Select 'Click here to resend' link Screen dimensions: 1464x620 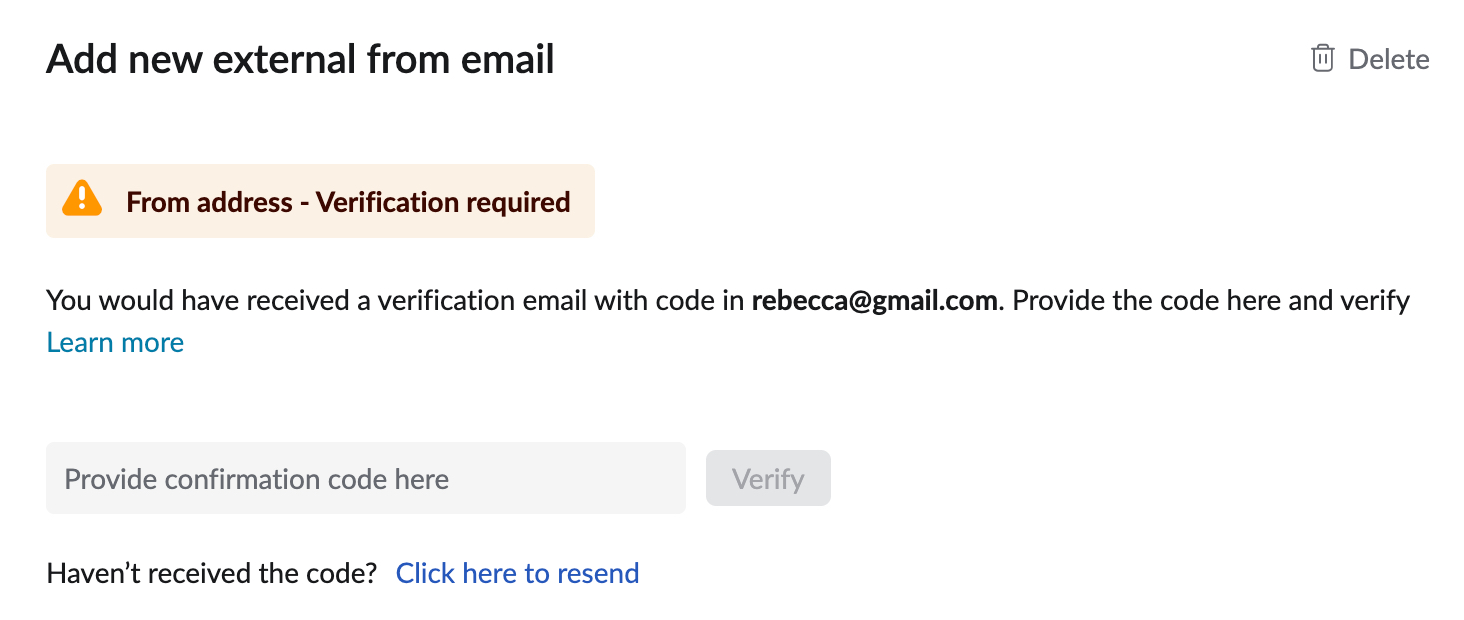517,573
